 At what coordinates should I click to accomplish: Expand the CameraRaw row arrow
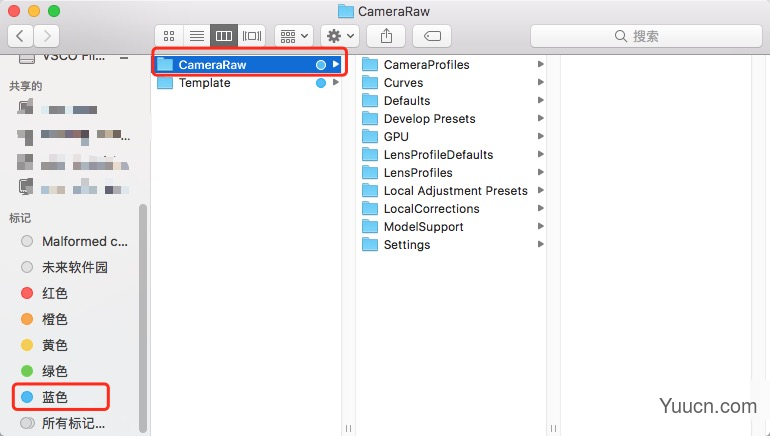point(336,64)
